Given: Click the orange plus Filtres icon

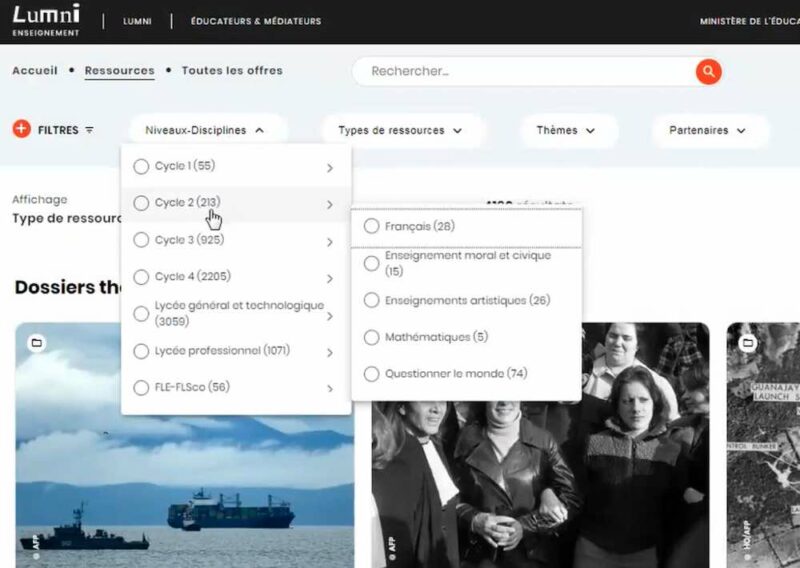Looking at the screenshot, I should point(21,129).
